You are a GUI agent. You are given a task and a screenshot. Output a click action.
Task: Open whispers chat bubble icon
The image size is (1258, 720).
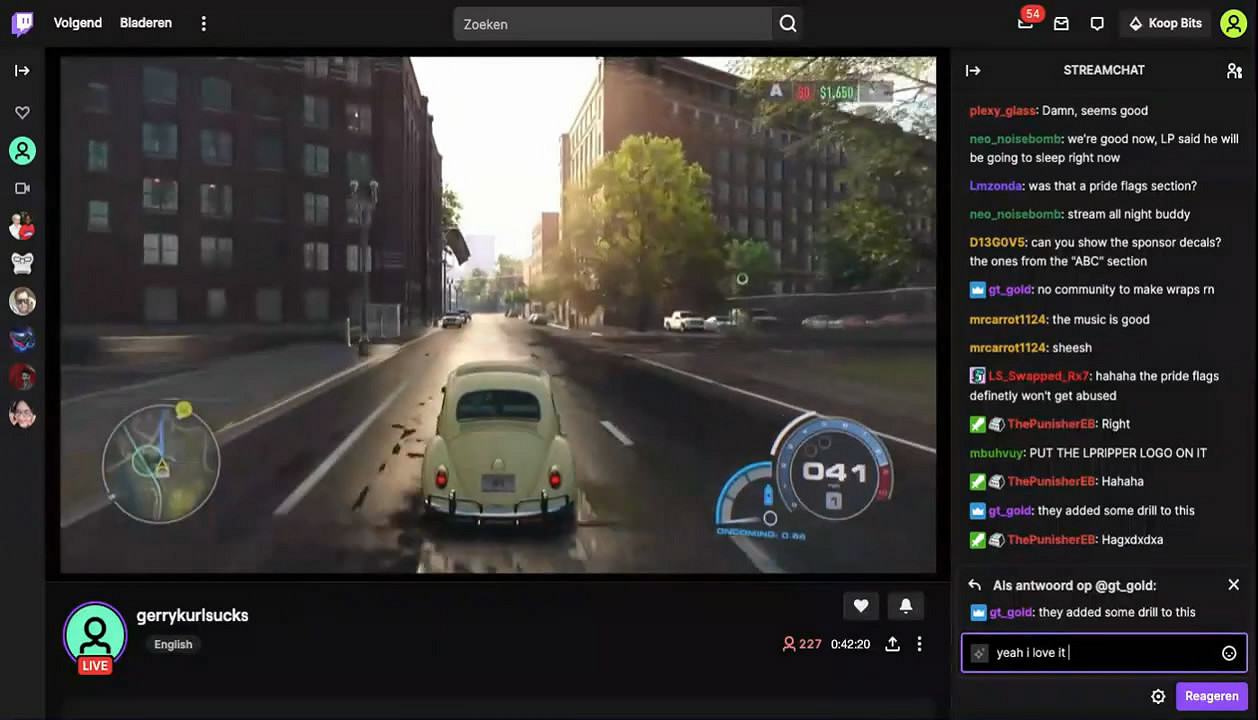1097,24
